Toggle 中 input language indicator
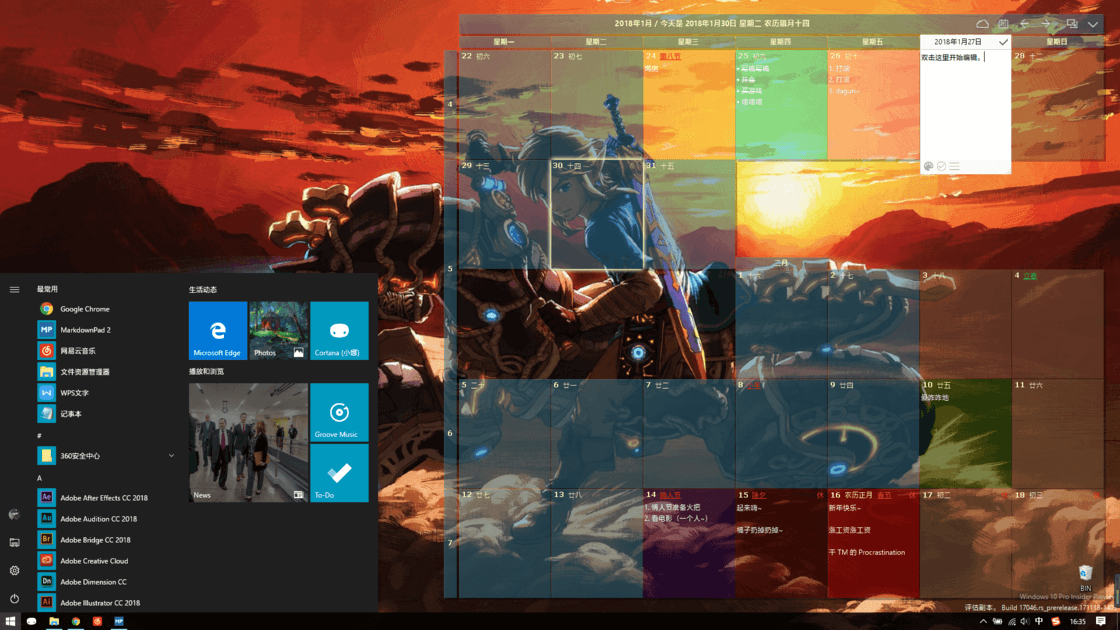 coord(1039,621)
